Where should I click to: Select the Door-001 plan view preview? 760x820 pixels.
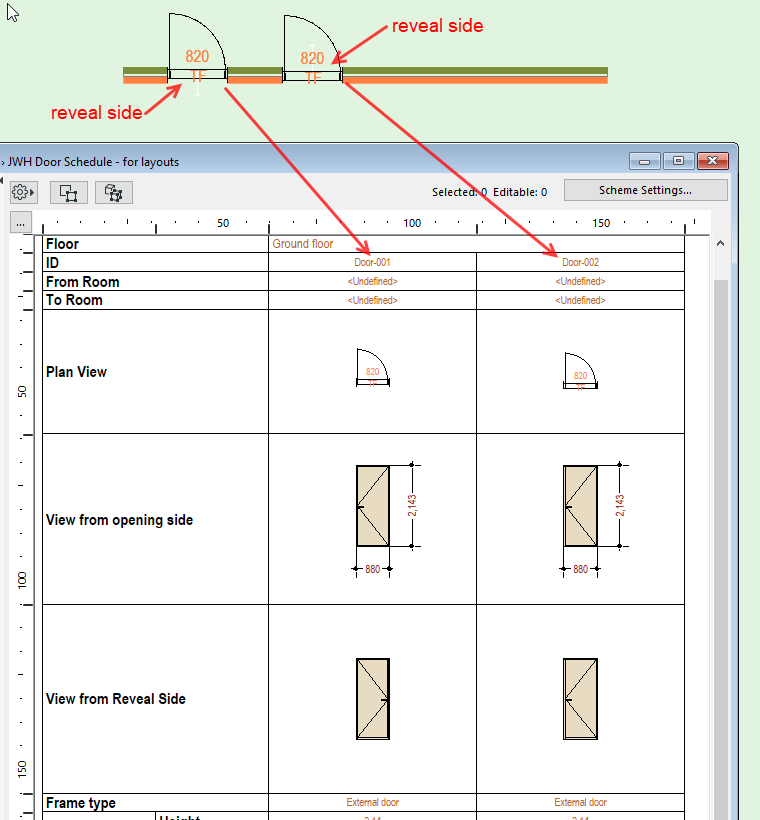[x=372, y=368]
